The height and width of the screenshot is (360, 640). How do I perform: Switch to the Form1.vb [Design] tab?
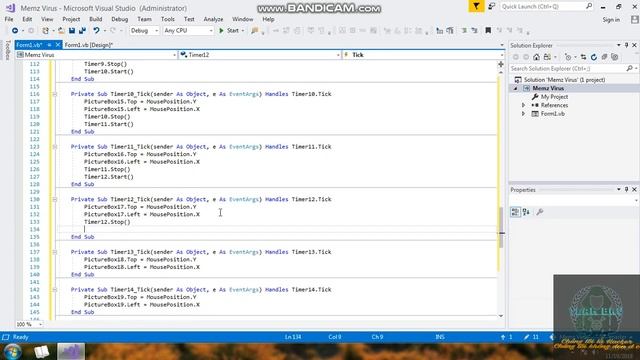(x=89, y=45)
